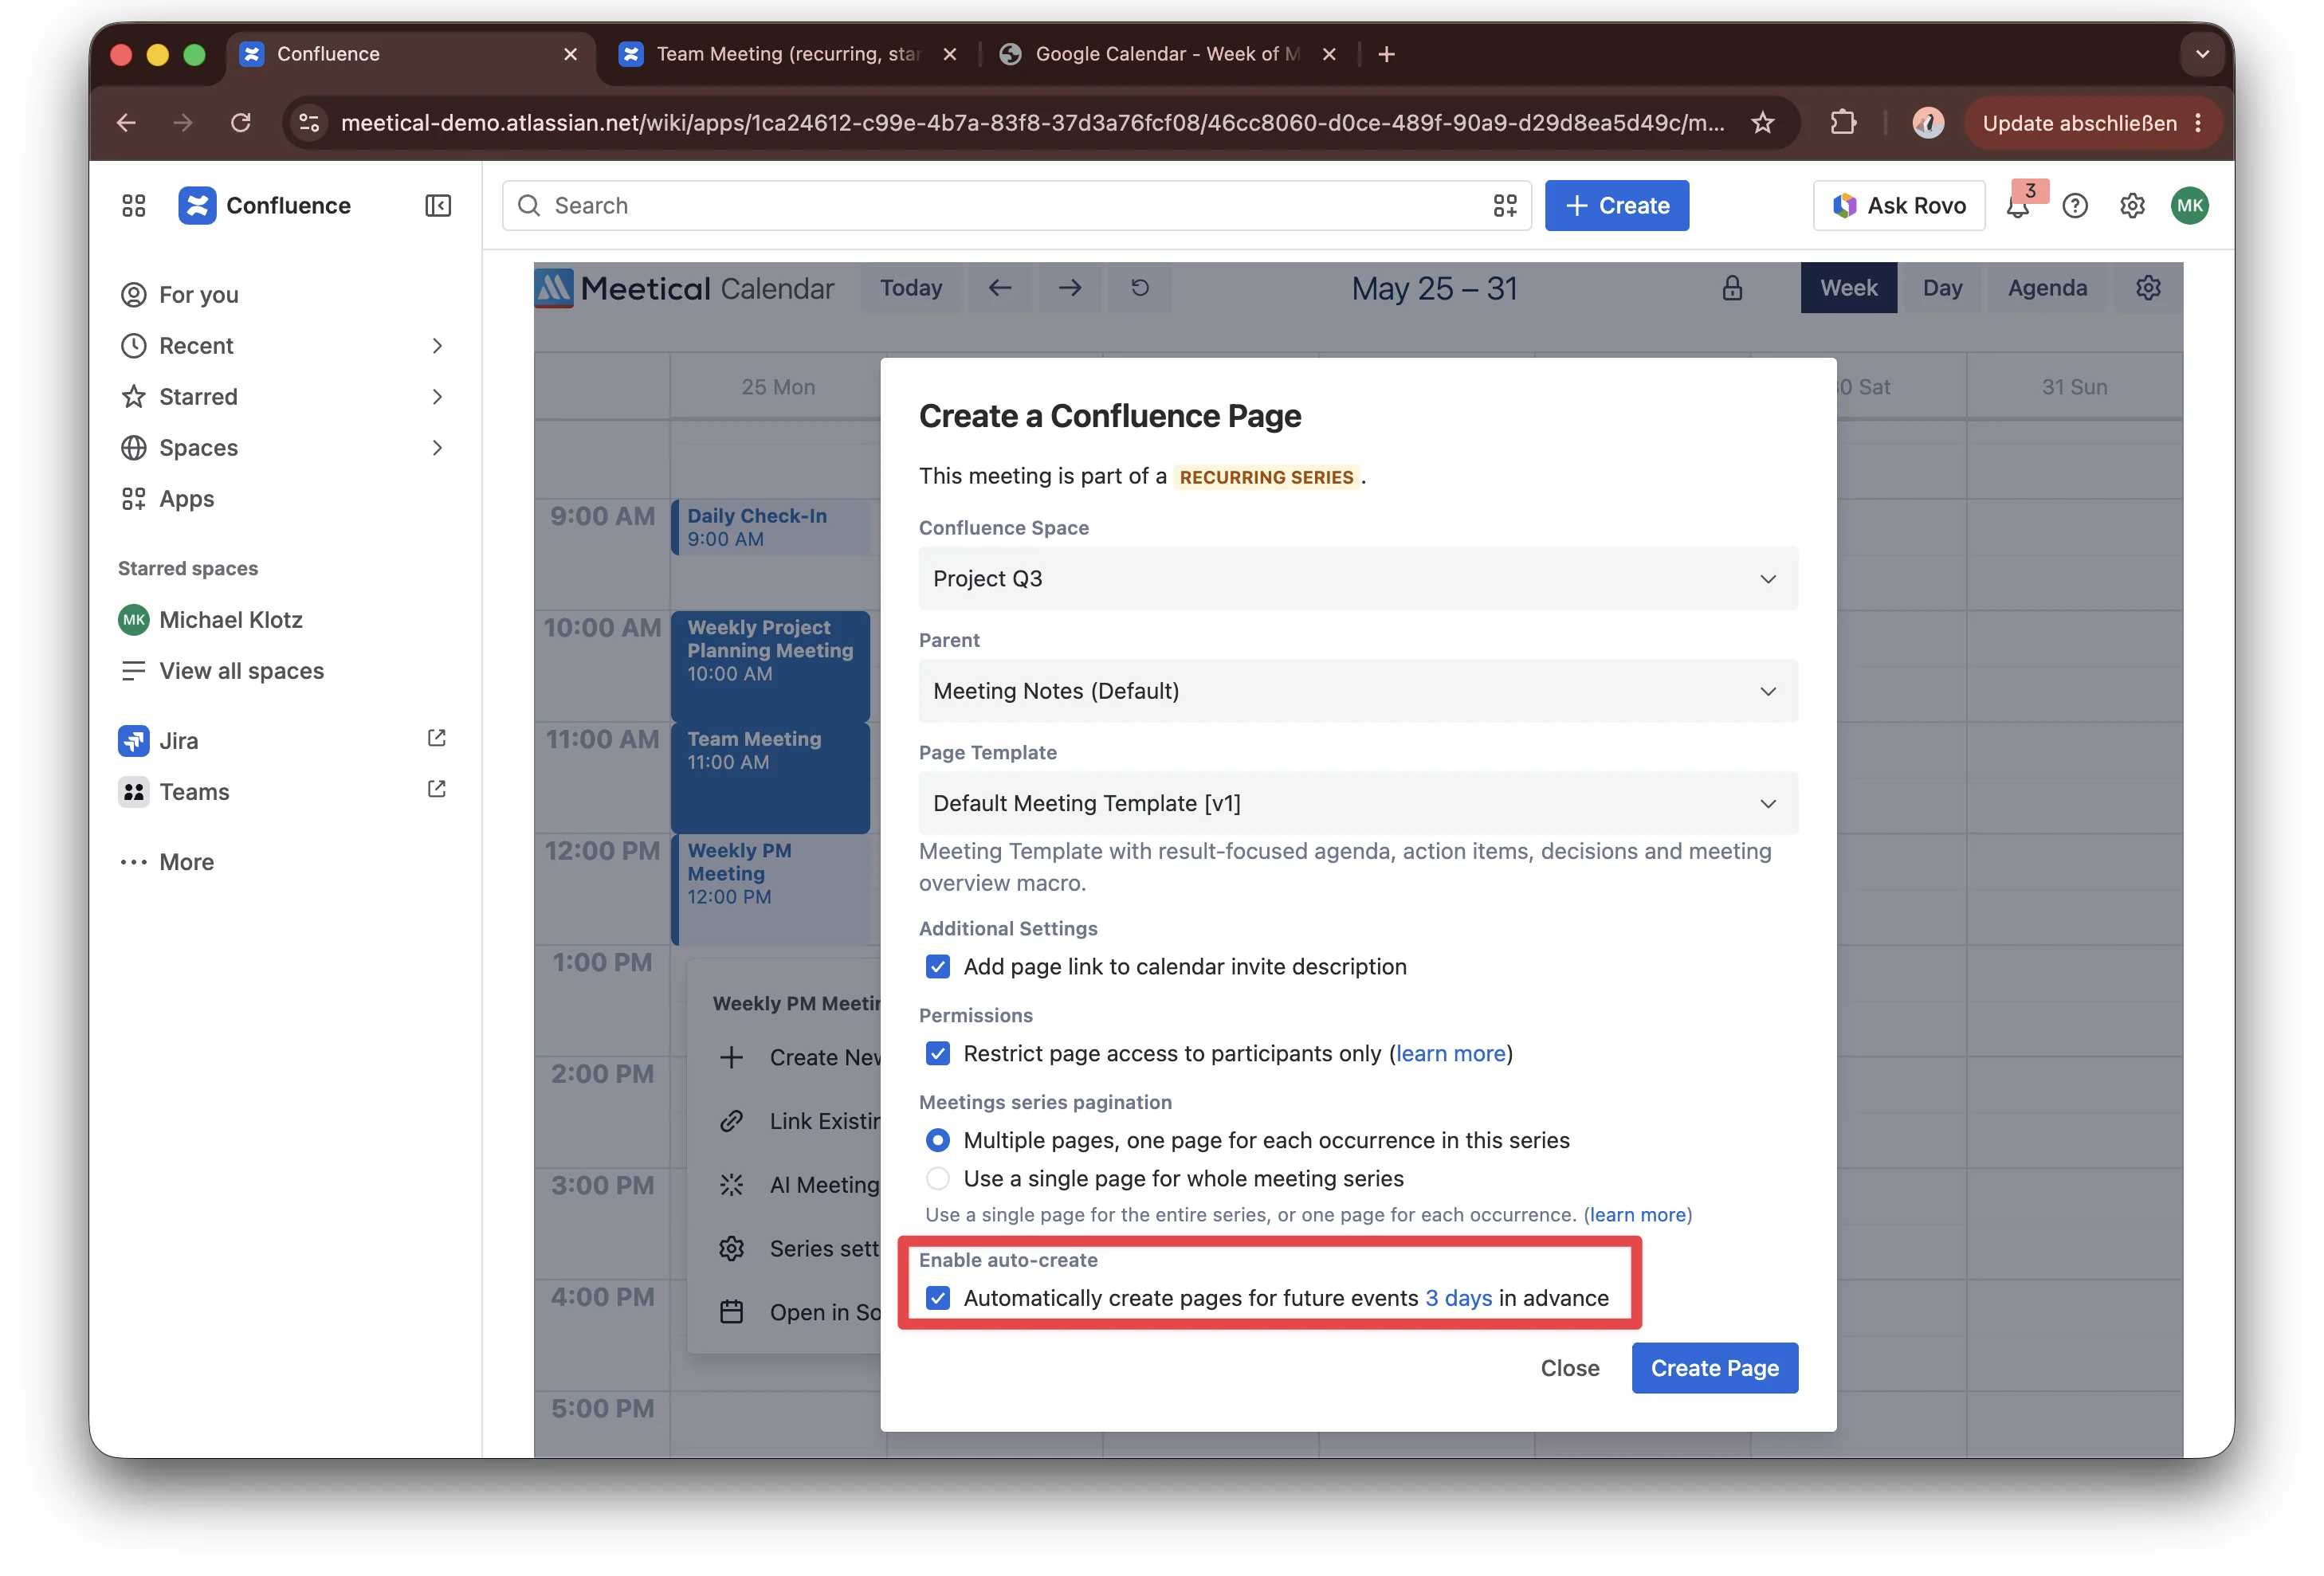The width and height of the screenshot is (2324, 1576).
Task: Open the Daily Check-In 9:00 AM event
Action: [x=770, y=528]
